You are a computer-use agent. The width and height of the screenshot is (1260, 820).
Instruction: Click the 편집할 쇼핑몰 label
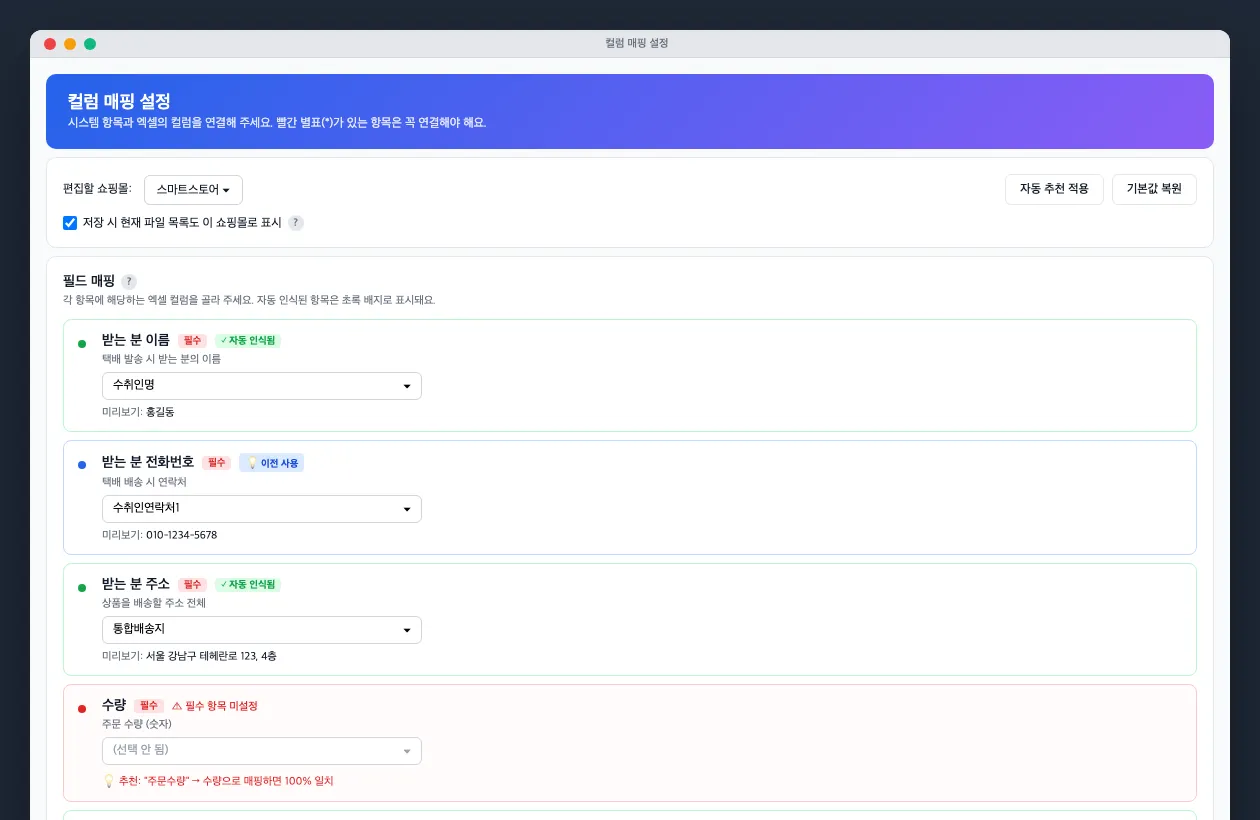pyautogui.click(x=97, y=189)
